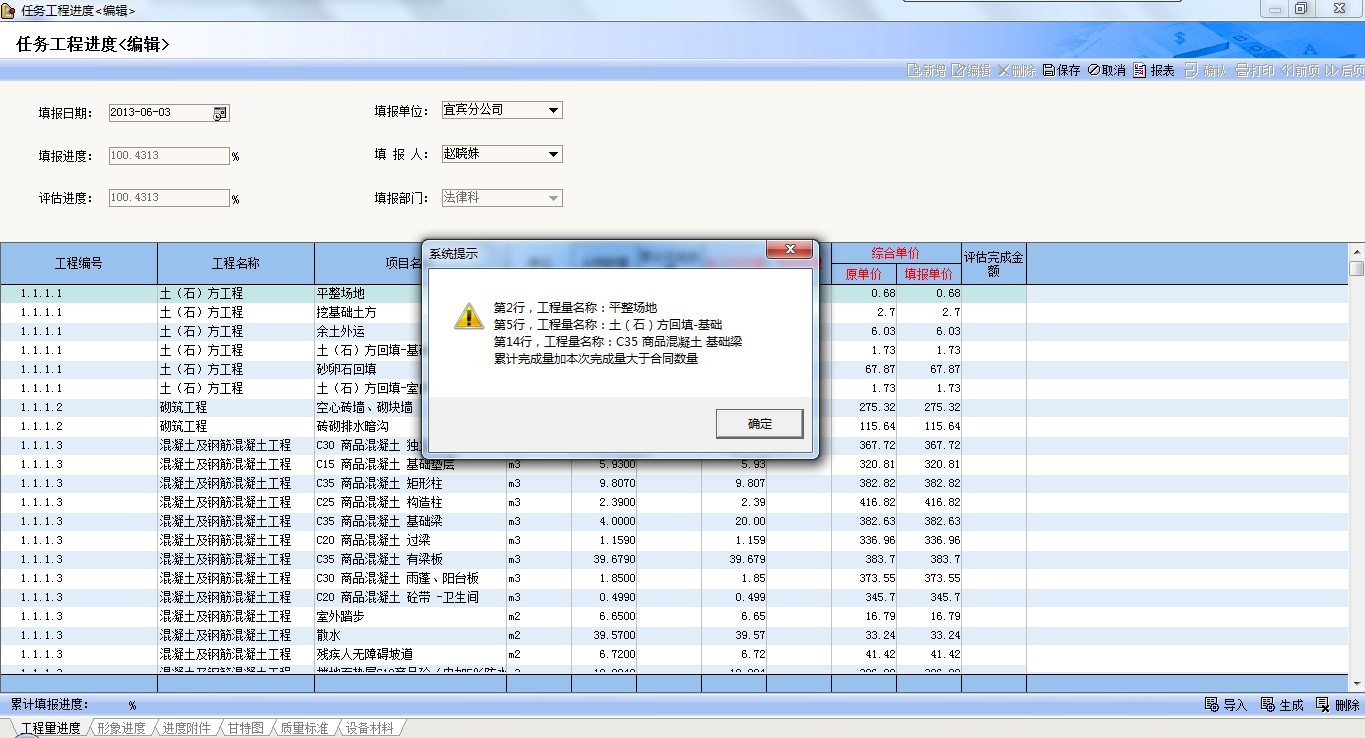Expand the 填报部门 dropdown
Image resolution: width=1365 pixels, height=738 pixels.
tap(553, 199)
